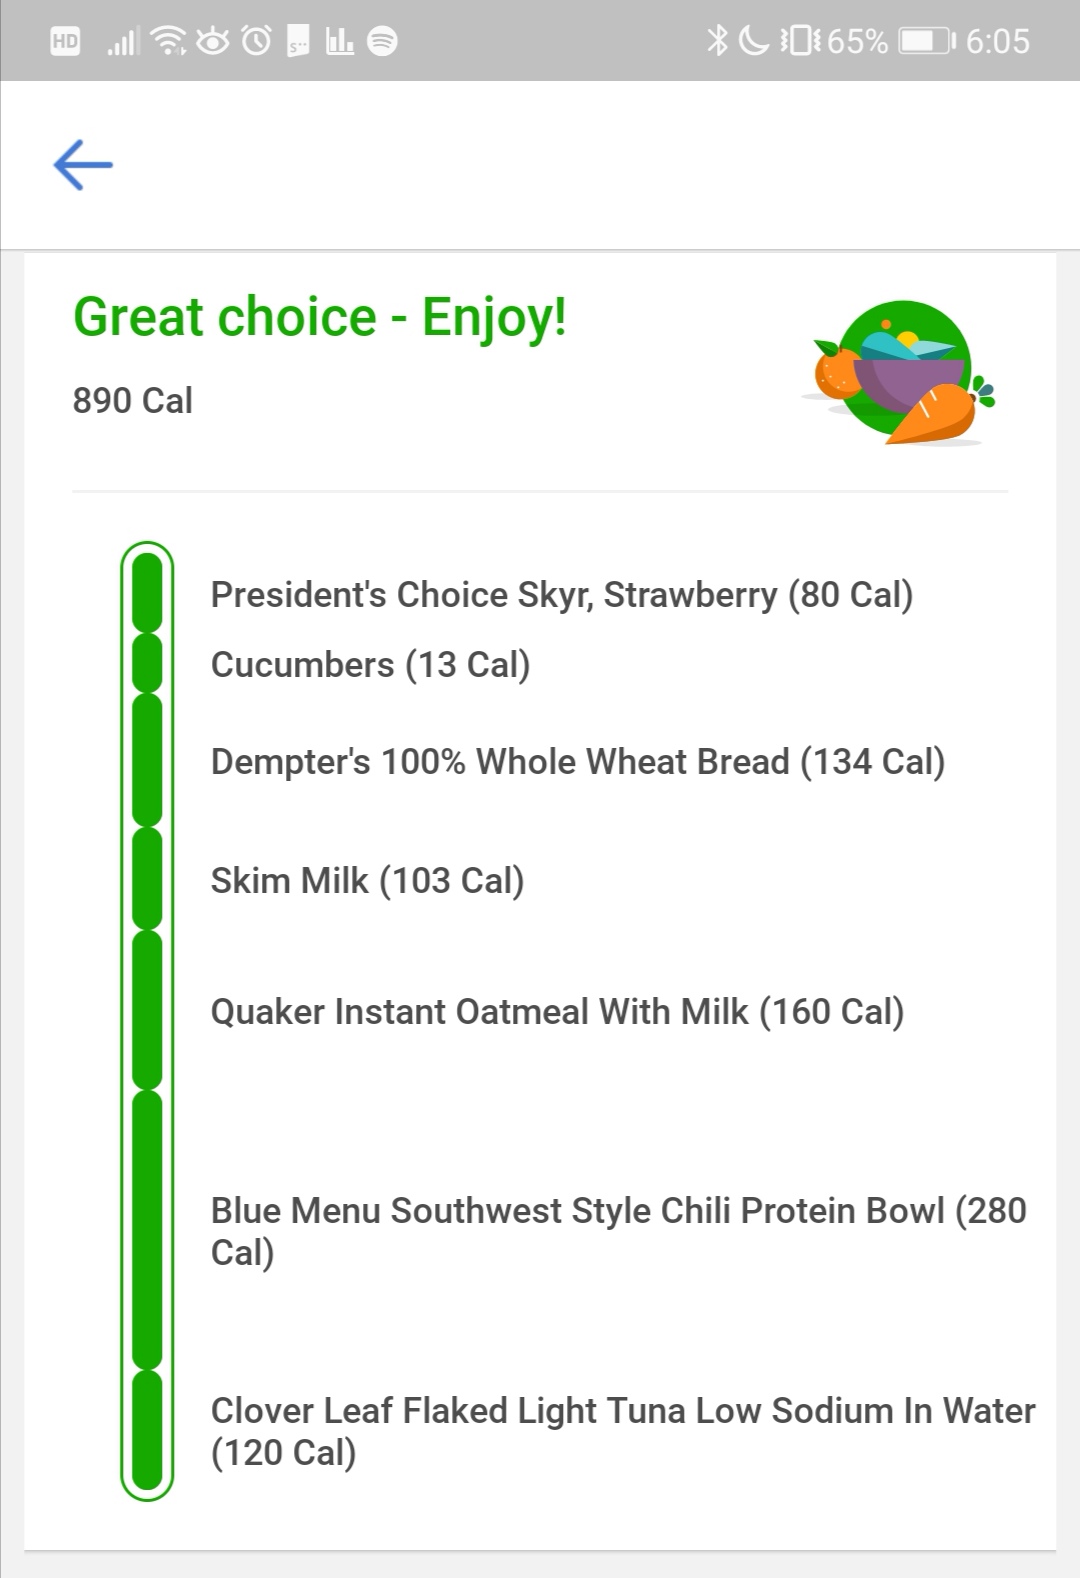Select President's Choice Skyr, Strawberry item
Image resolution: width=1080 pixels, height=1578 pixels.
click(562, 595)
